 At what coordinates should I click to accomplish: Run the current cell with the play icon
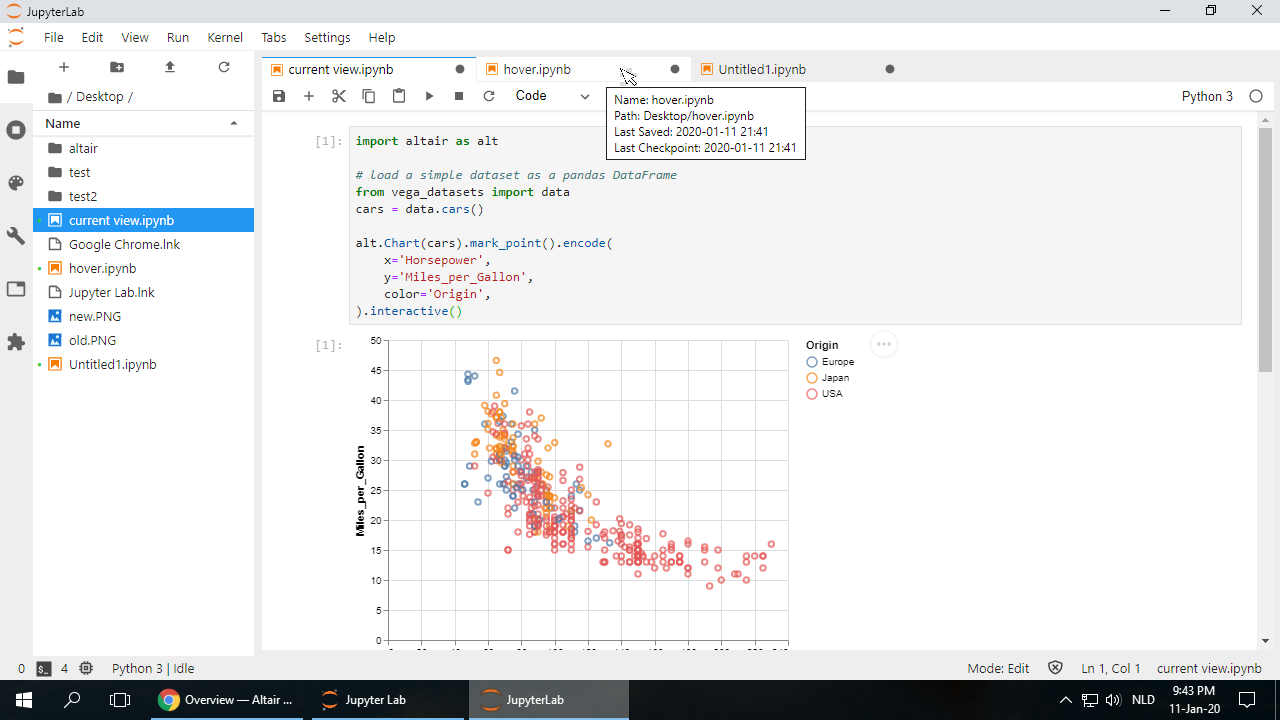click(x=429, y=96)
